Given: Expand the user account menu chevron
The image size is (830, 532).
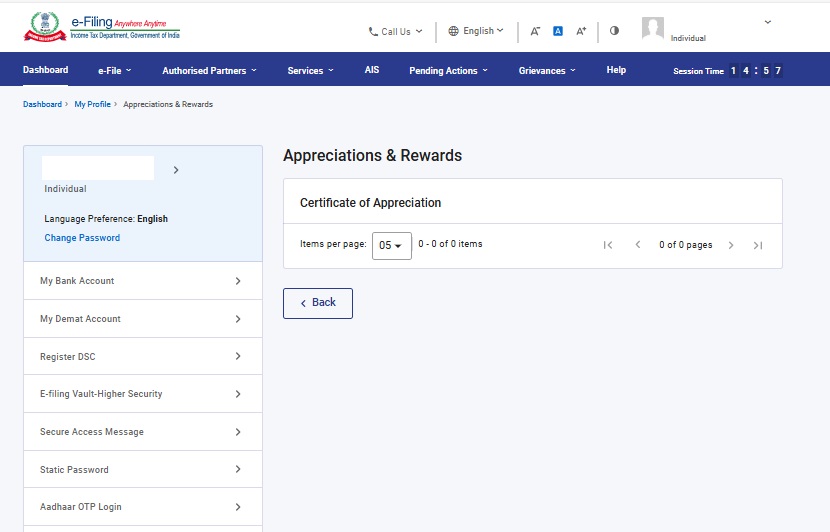Looking at the screenshot, I should pyautogui.click(x=768, y=22).
